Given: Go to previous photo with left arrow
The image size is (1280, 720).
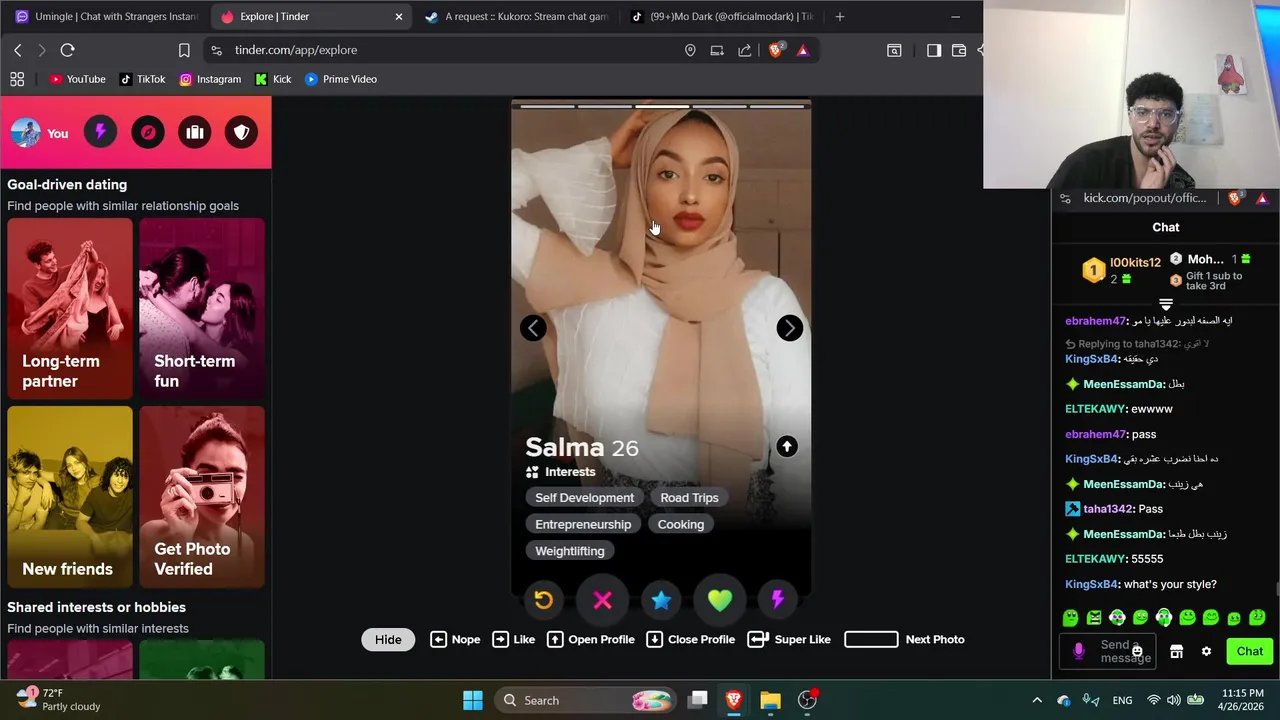Looking at the screenshot, I should 533,328.
